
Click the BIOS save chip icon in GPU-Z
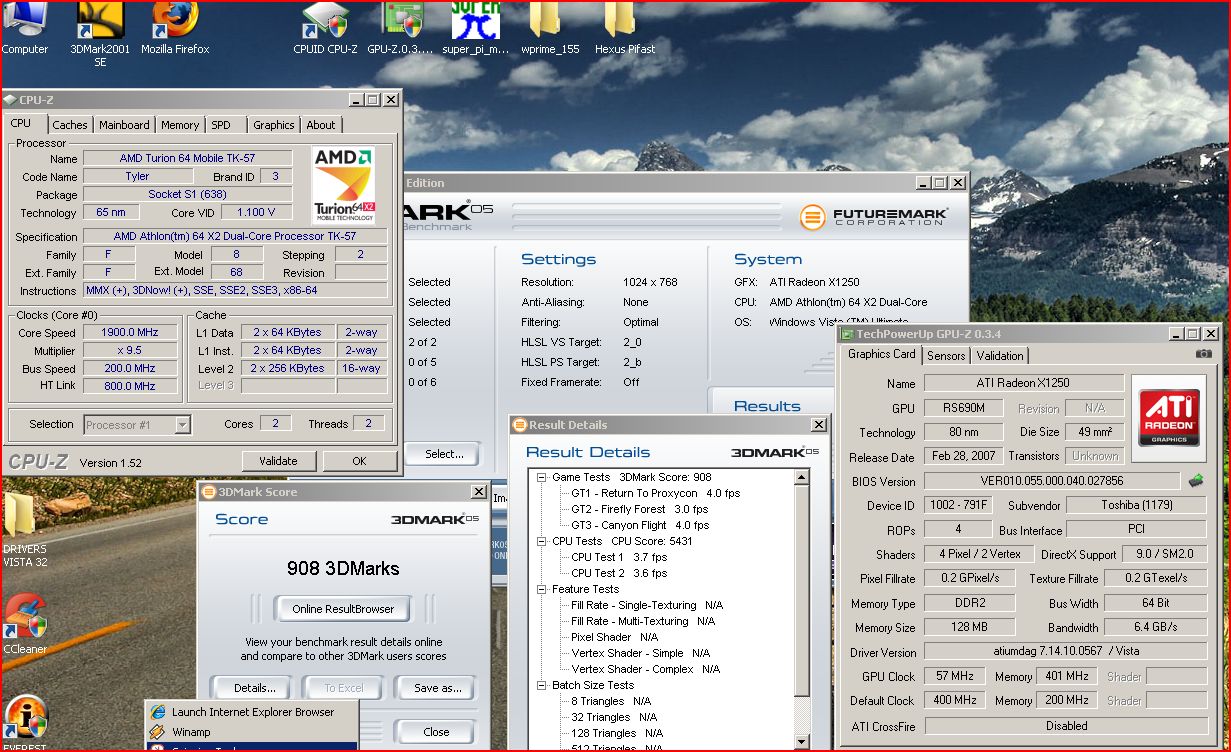[x=1196, y=481]
